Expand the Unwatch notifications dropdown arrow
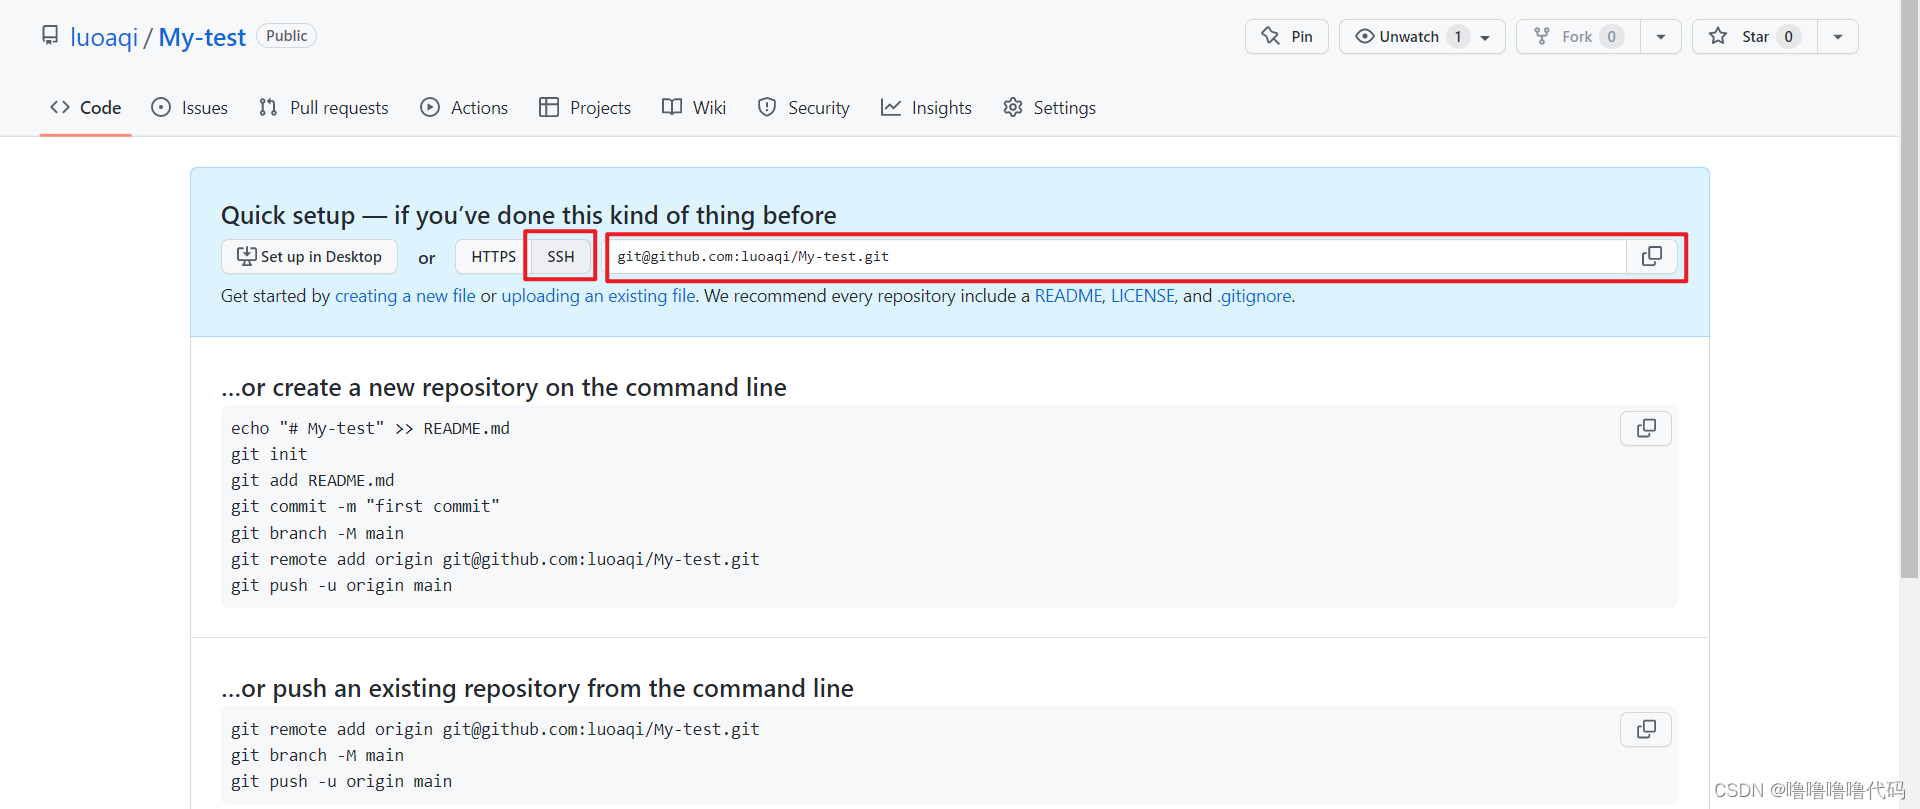Image resolution: width=1920 pixels, height=809 pixels. 1486,37
